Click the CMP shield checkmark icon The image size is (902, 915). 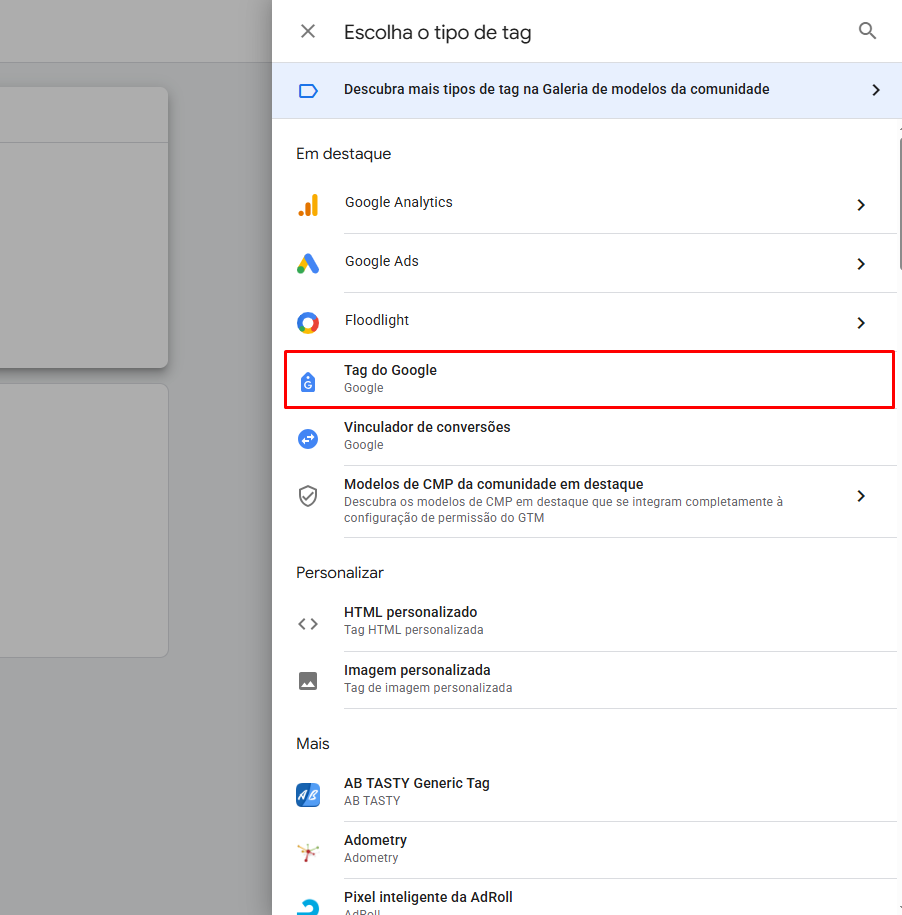[308, 496]
